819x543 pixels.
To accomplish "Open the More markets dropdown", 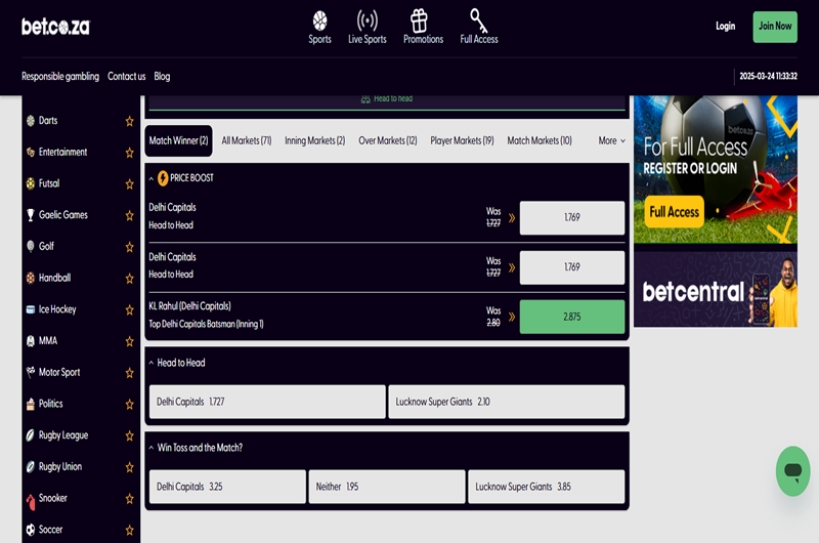I will 612,140.
